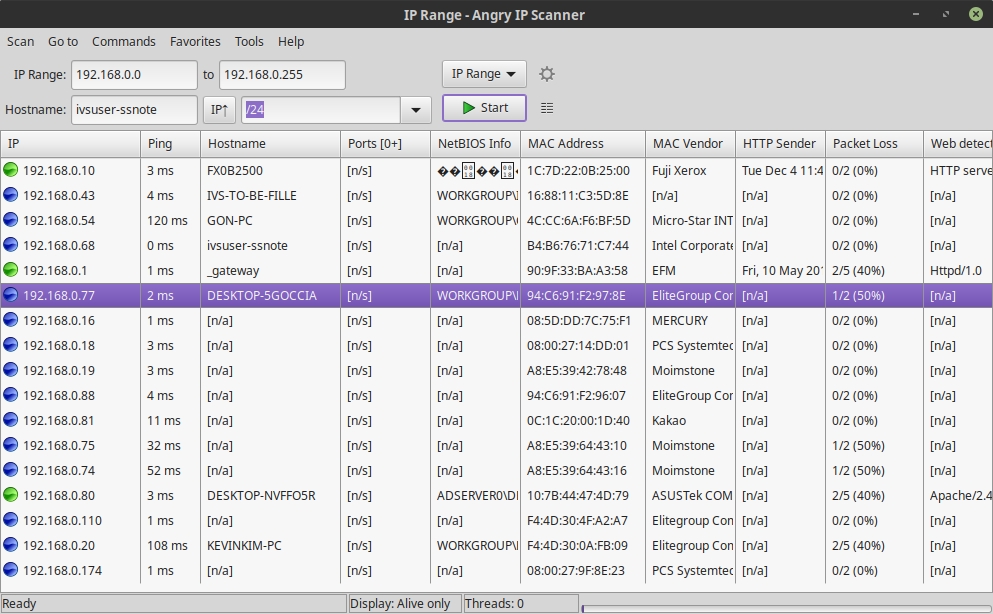Click the Hostname input field

point(134,110)
